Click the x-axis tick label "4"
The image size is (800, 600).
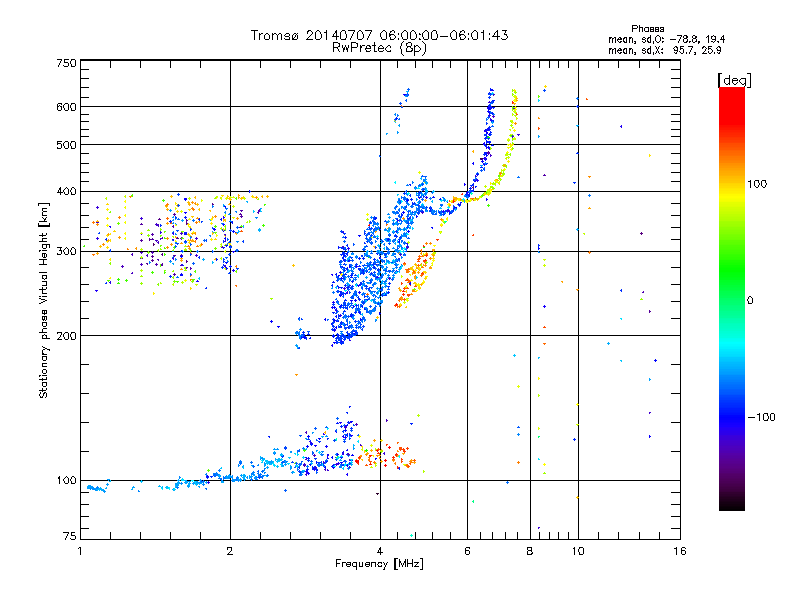coord(380,551)
